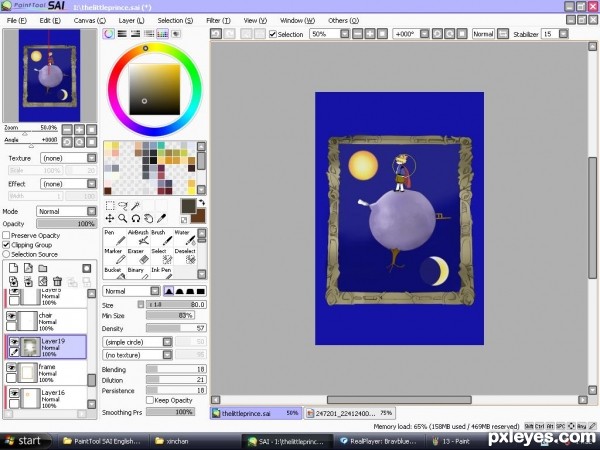Delete the selected layer with trash icon
This screenshot has height=450, width=600.
[x=57, y=282]
